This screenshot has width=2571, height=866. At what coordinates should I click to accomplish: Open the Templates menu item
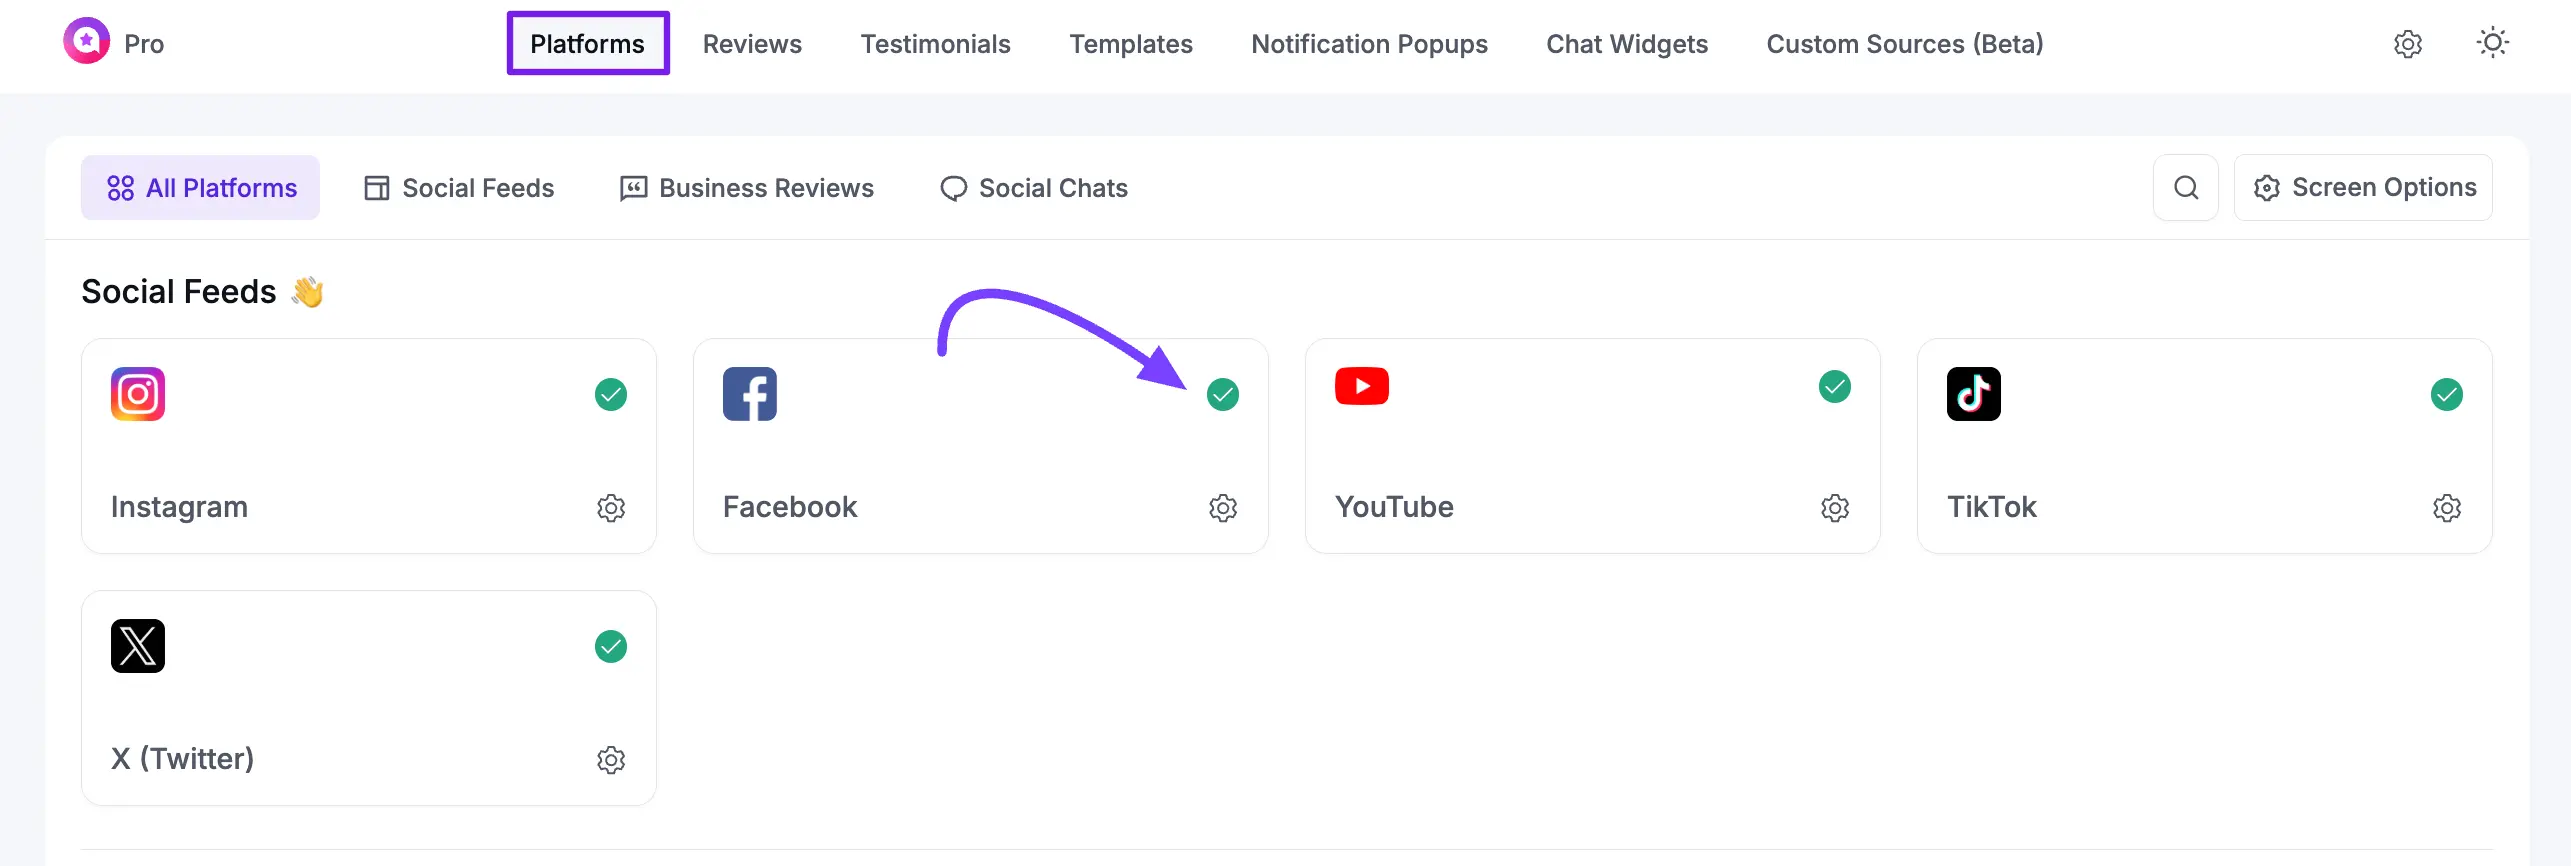1131,44
